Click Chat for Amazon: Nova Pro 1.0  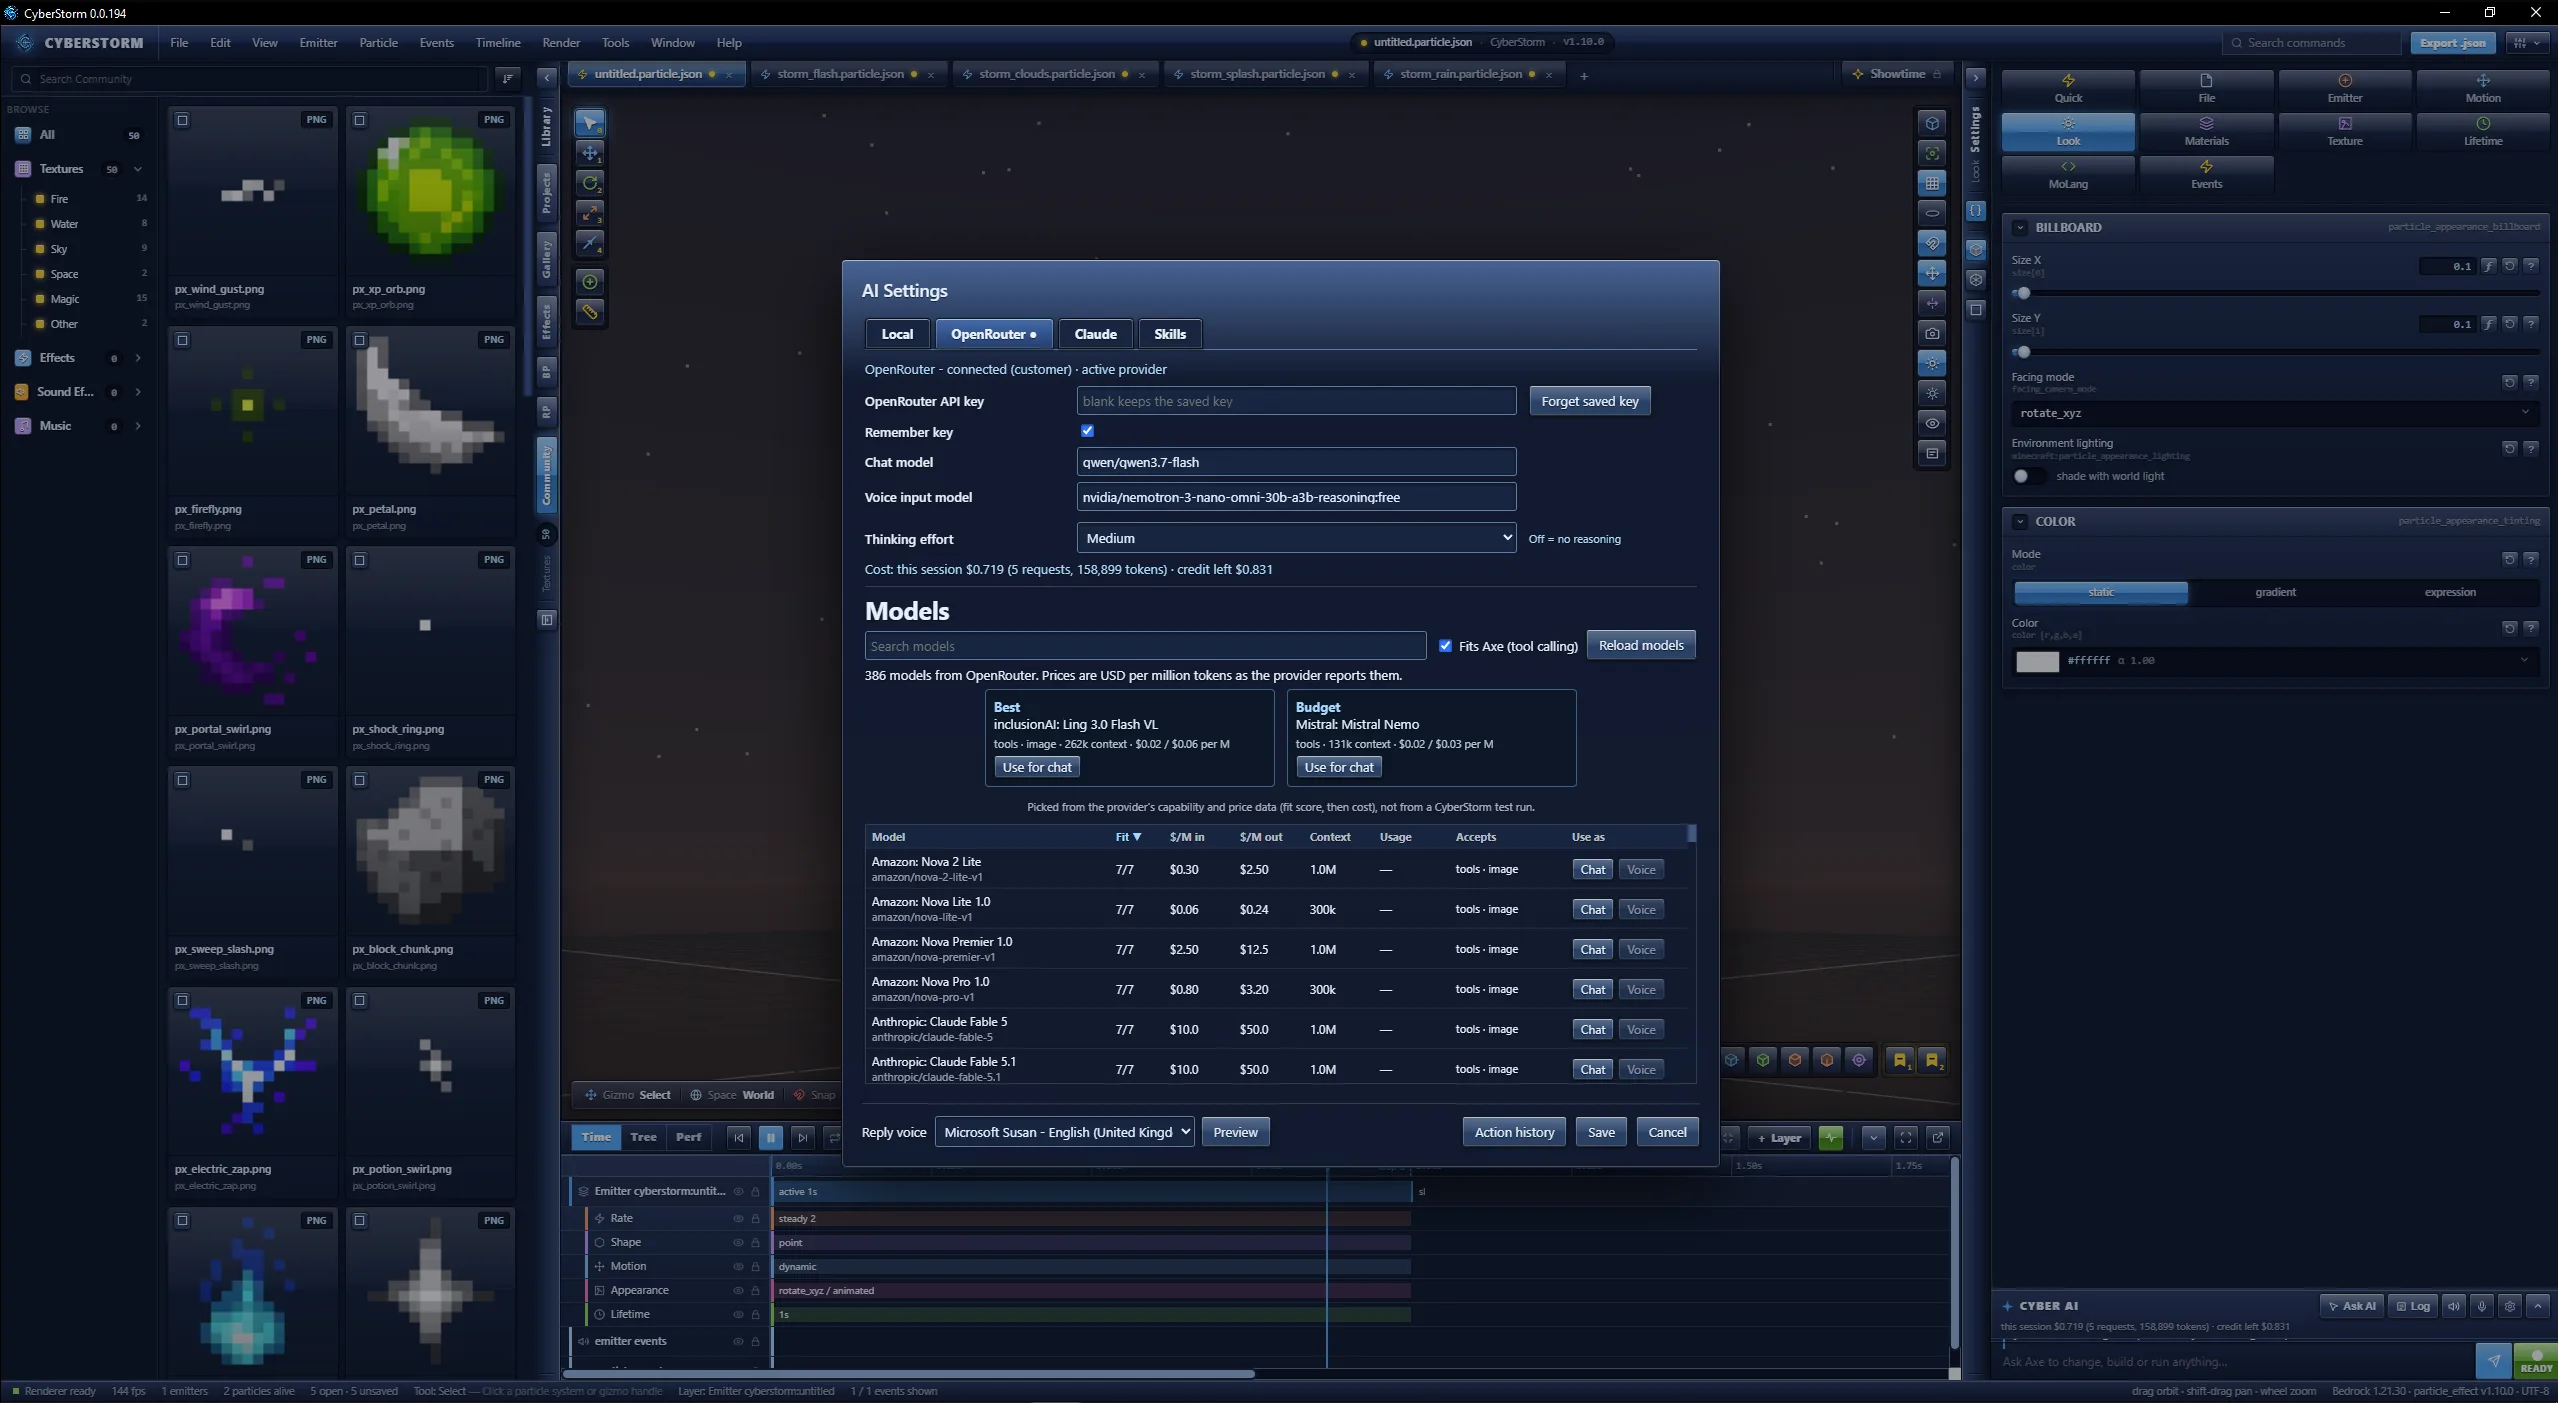point(1592,989)
